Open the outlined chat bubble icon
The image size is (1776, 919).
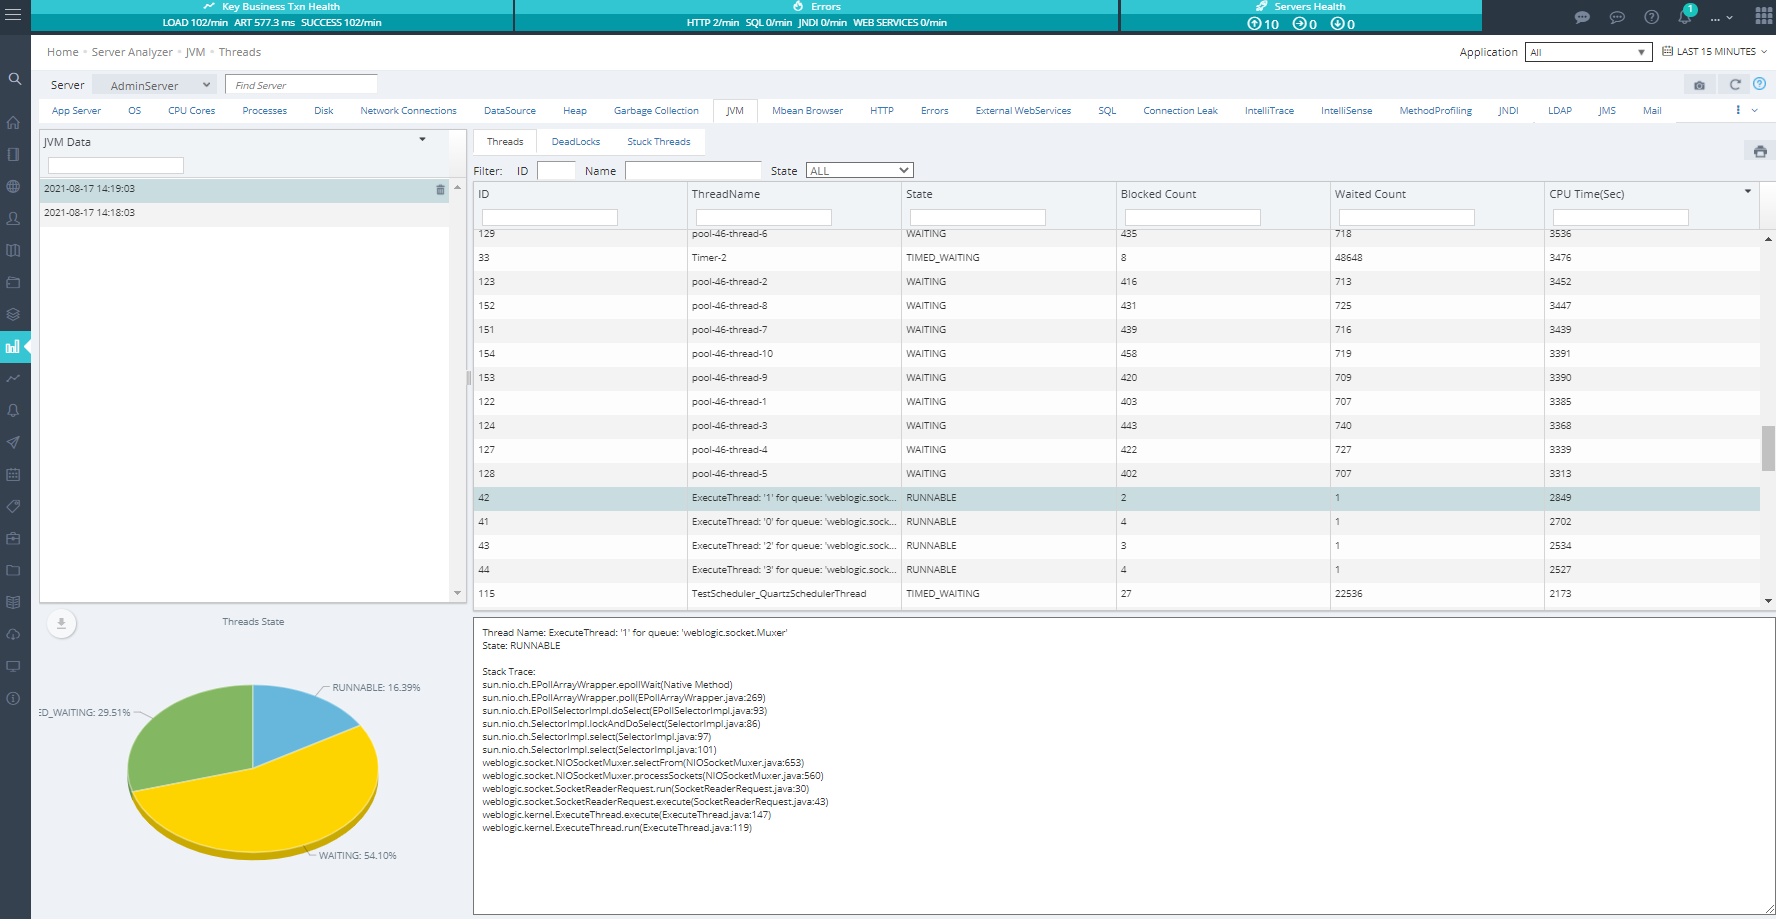click(x=1617, y=17)
